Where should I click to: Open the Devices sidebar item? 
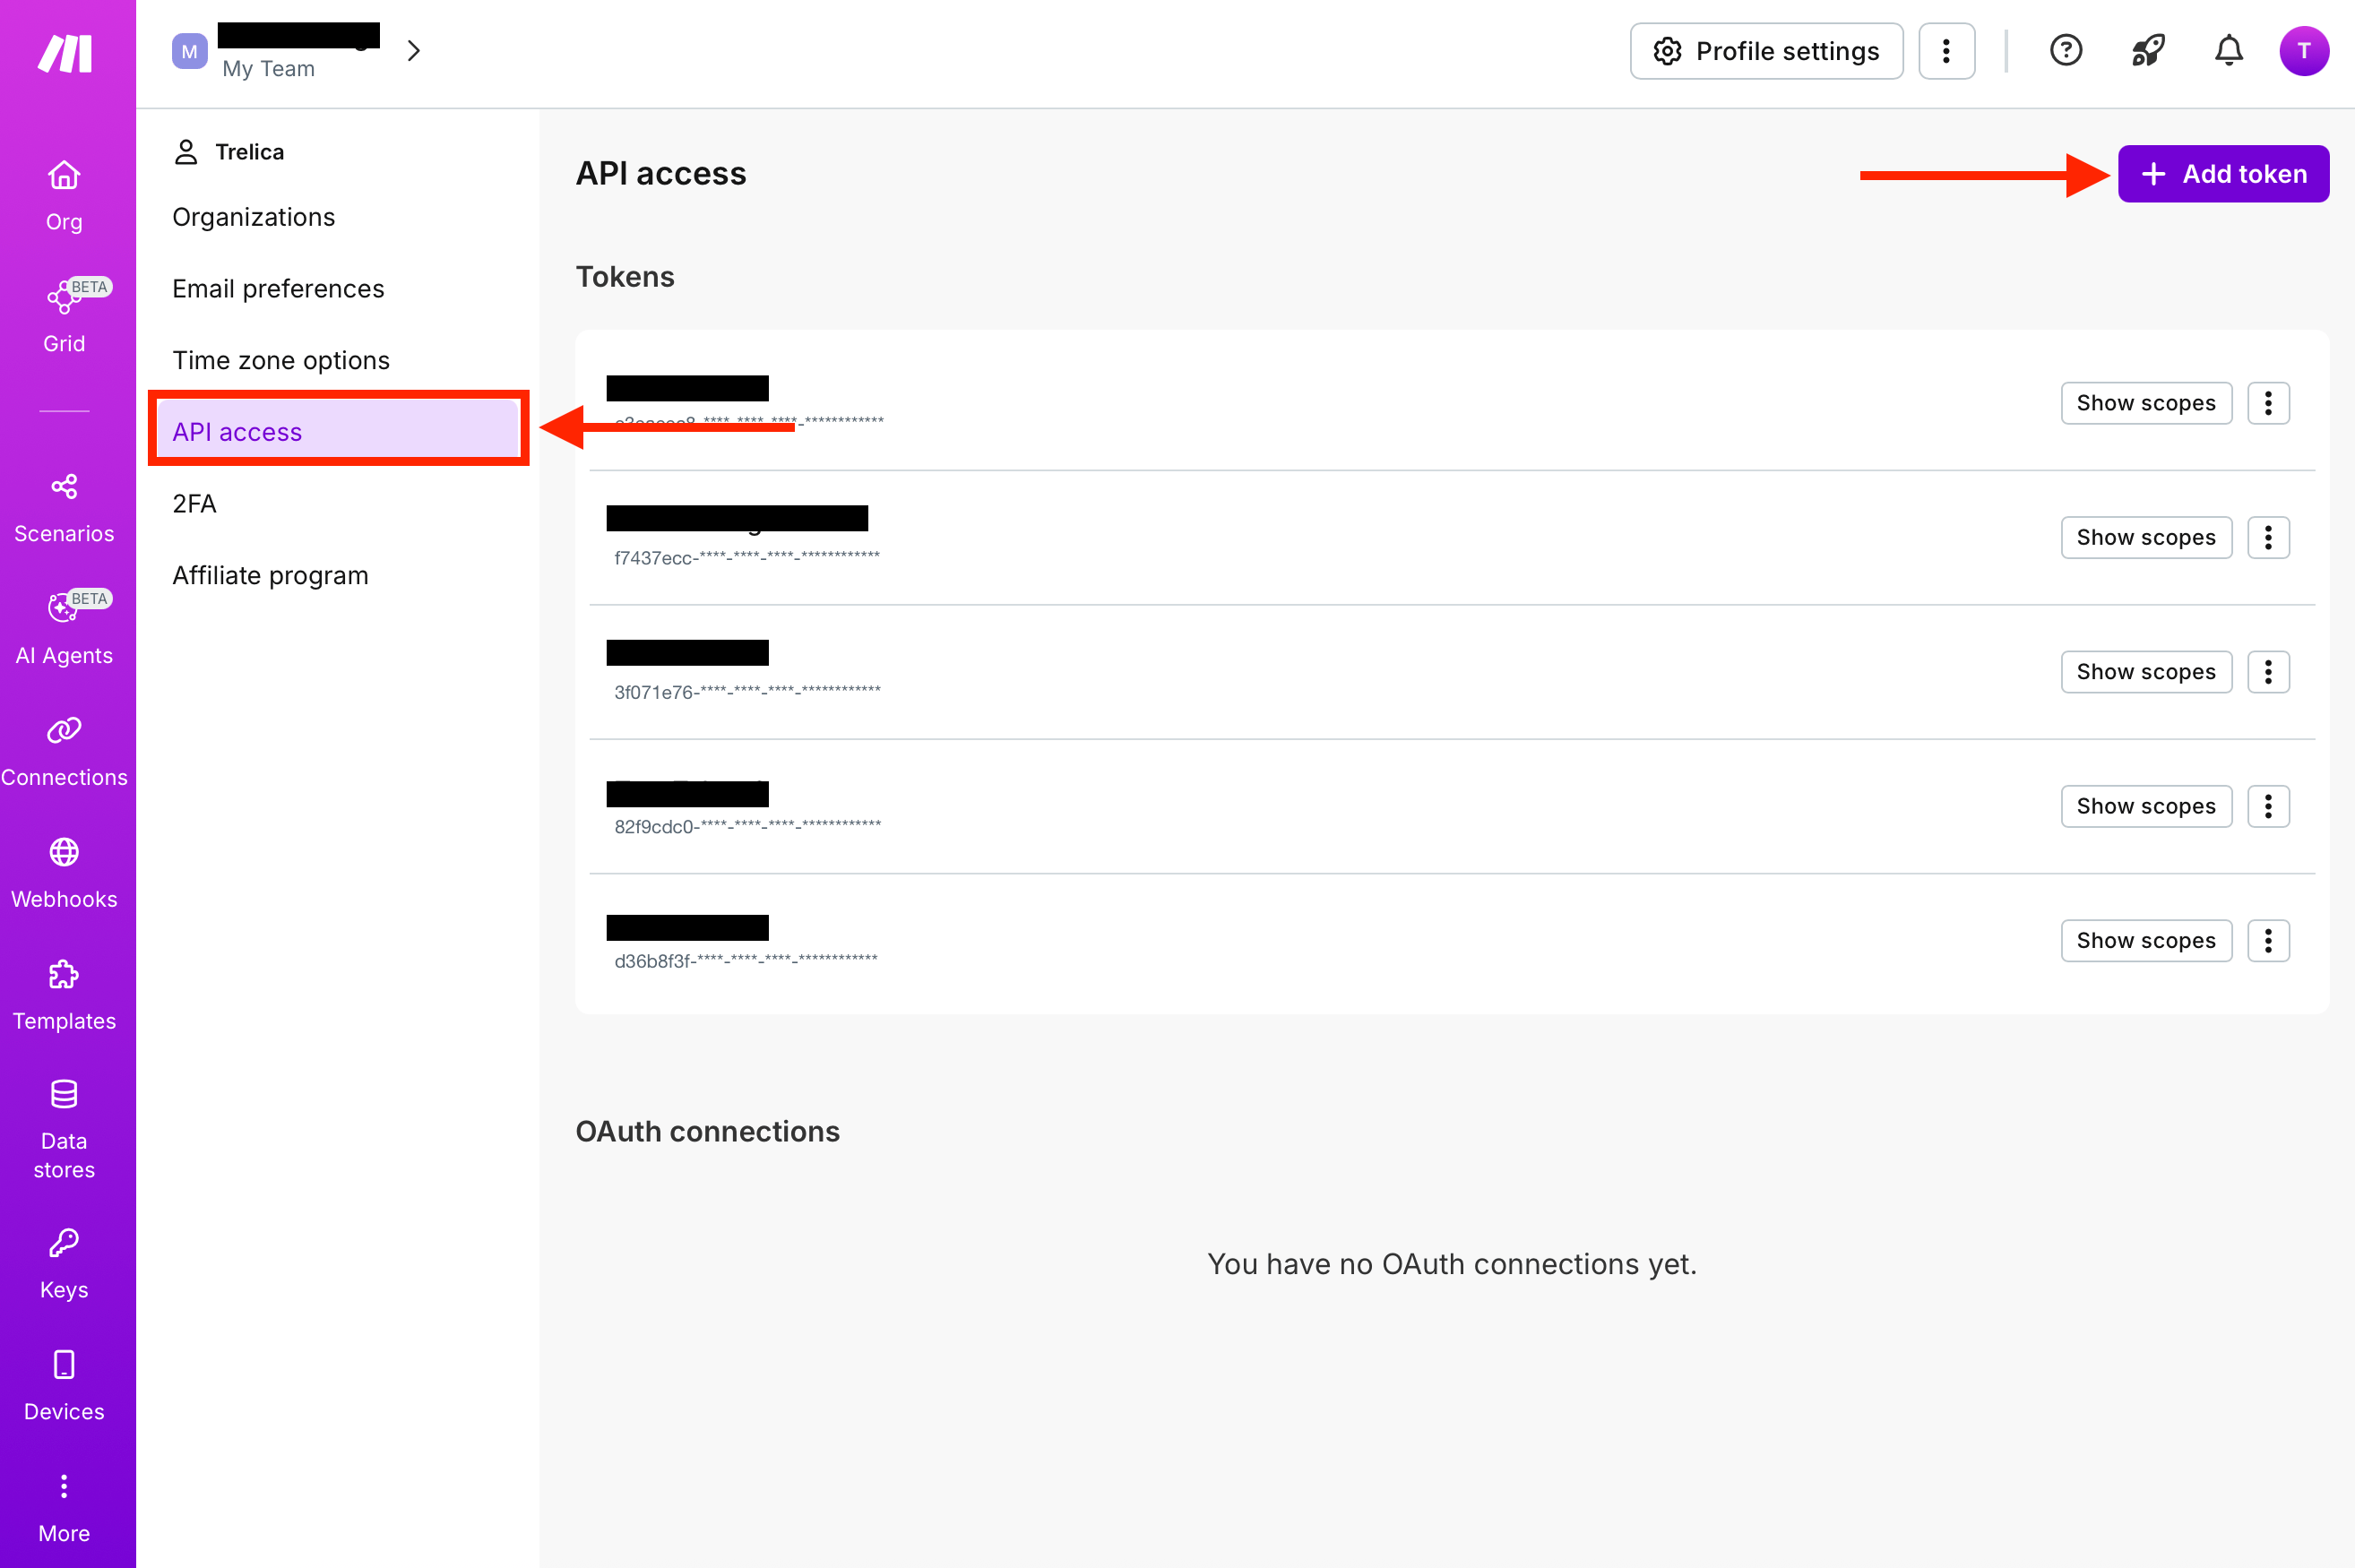pyautogui.click(x=64, y=1386)
